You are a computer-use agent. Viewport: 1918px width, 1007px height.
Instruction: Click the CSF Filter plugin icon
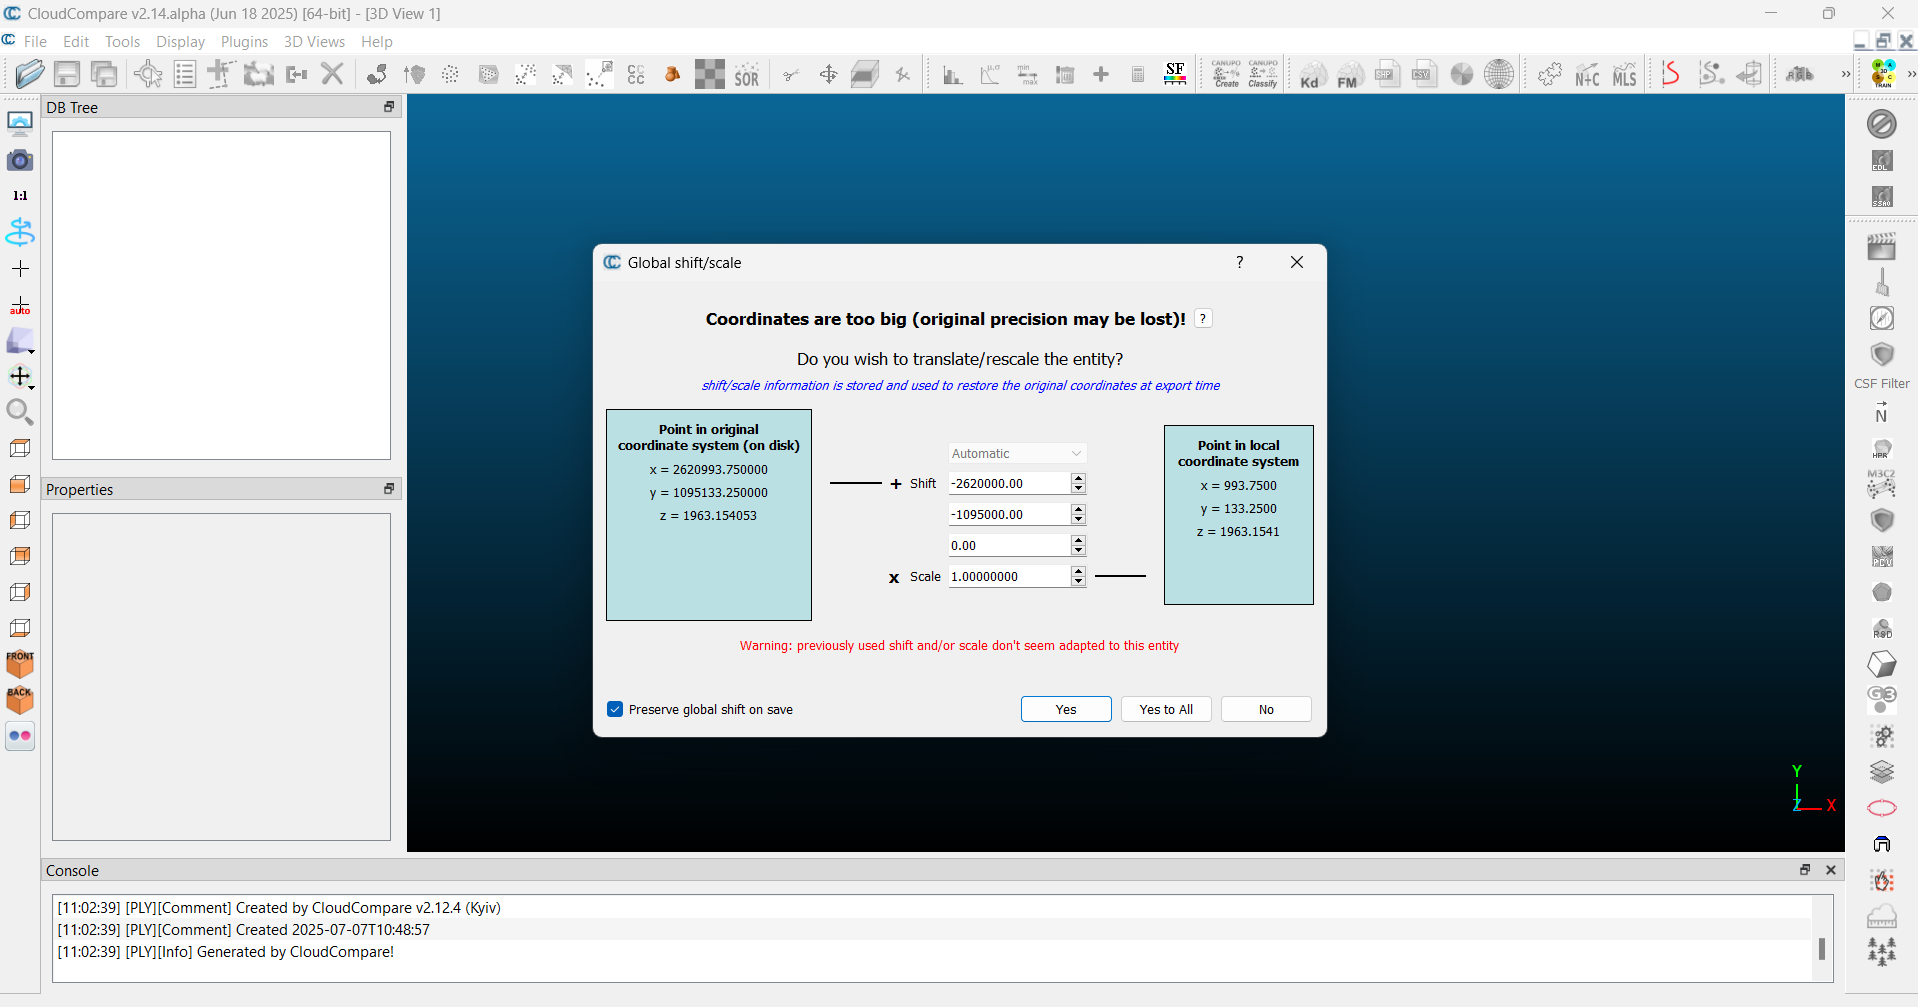point(1882,356)
